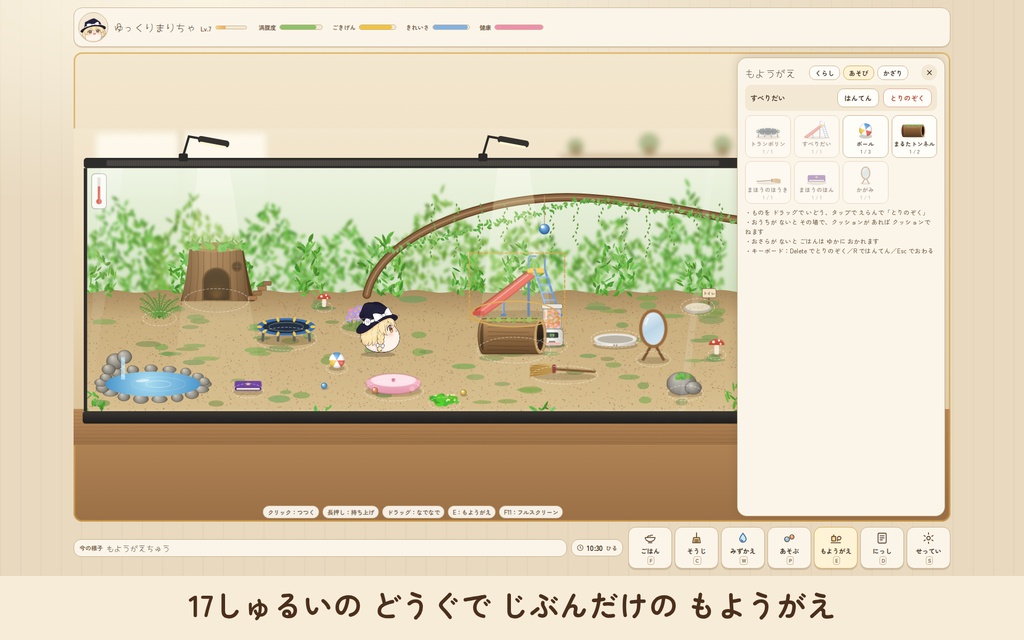Screen dimensions: 1024x640
Task: Flip the item with はんてん
Action: coord(857,98)
